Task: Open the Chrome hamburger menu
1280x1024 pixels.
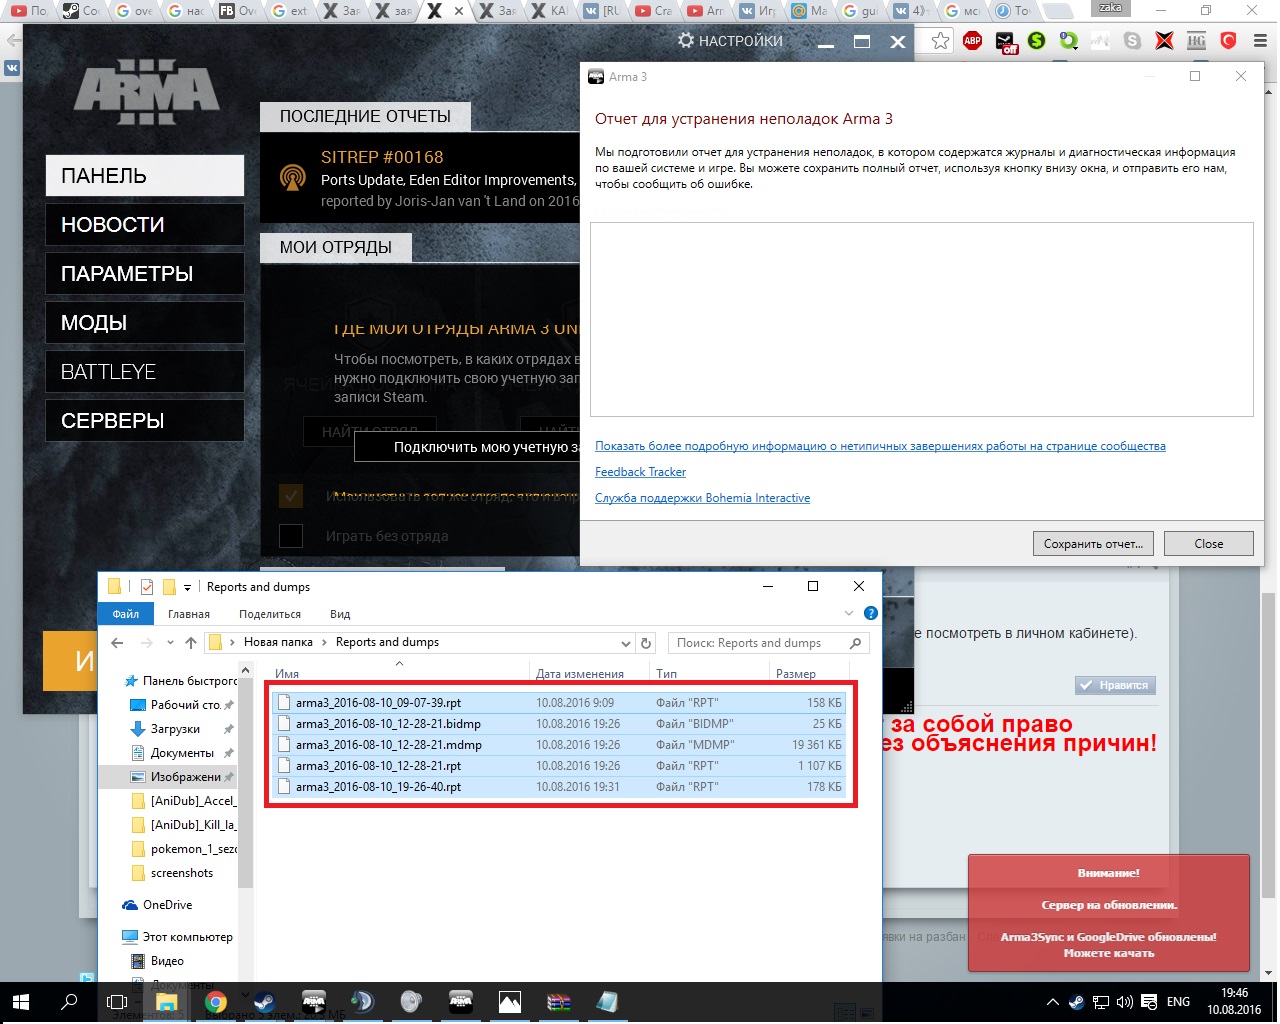Action: click(1261, 41)
